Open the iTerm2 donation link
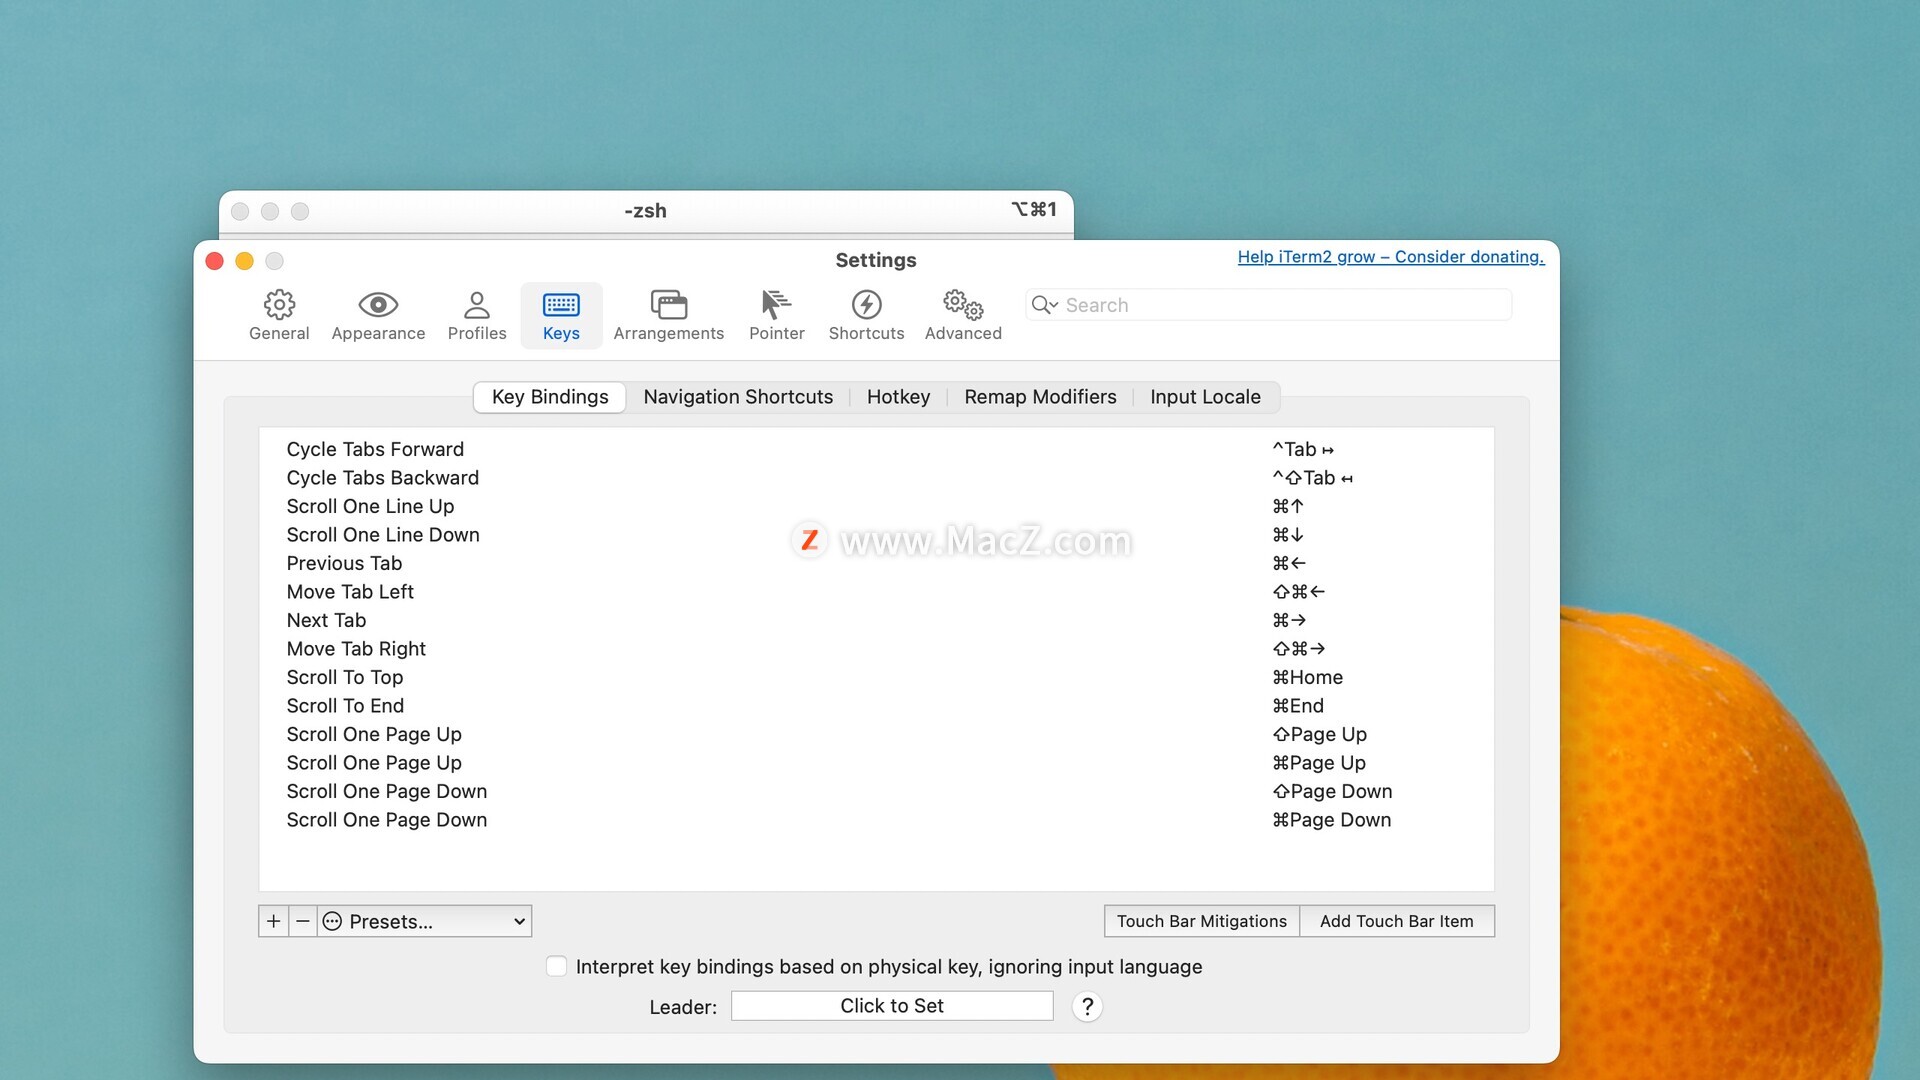The image size is (1920, 1080). 1391,257
